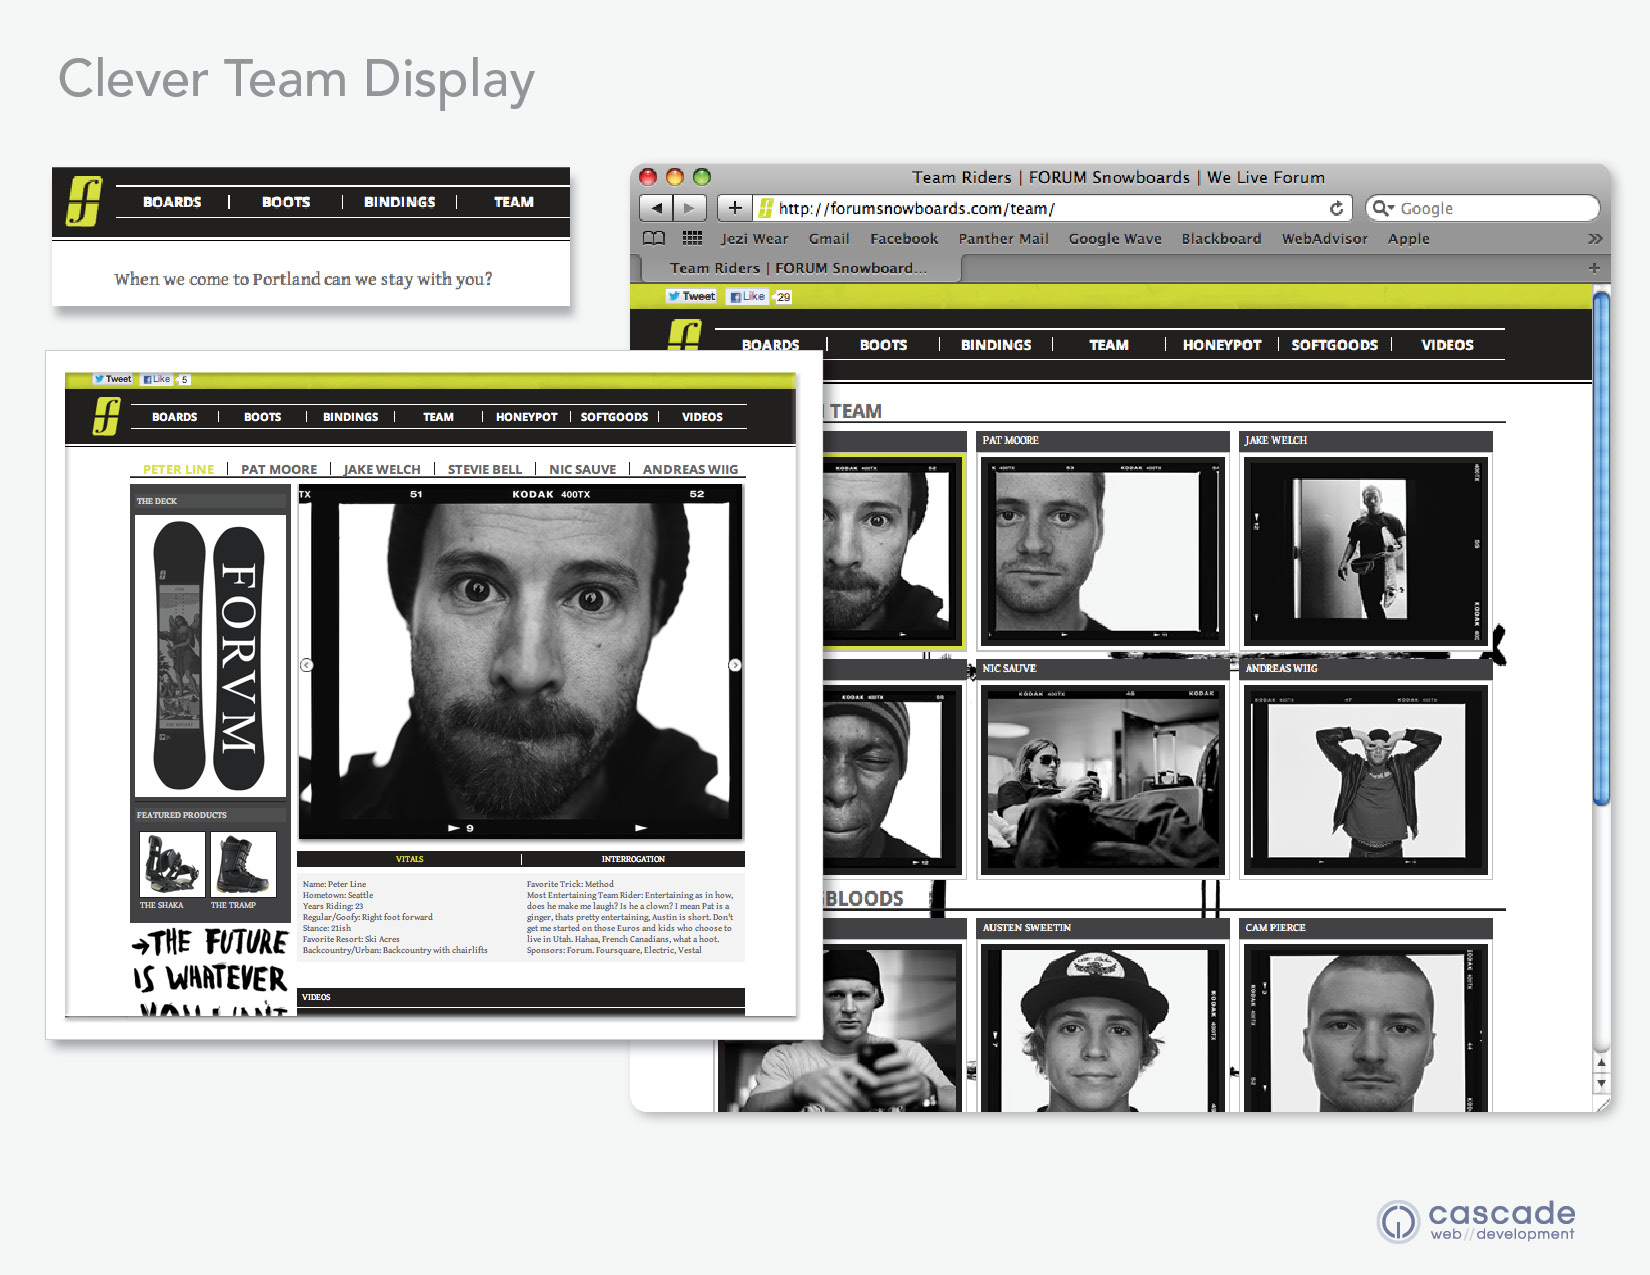
Task: Open the Facebook bookmark in the bookmarks bar
Action: coord(904,239)
